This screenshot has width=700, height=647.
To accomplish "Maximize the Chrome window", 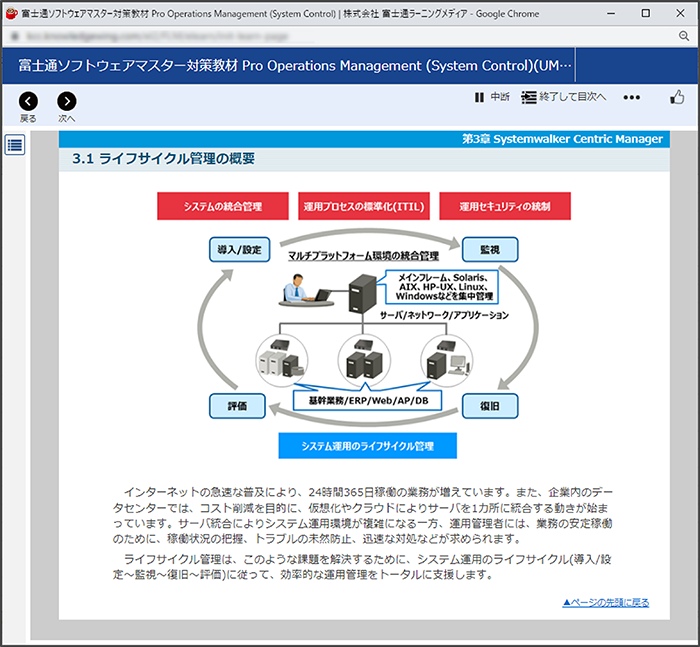I will pyautogui.click(x=646, y=13).
